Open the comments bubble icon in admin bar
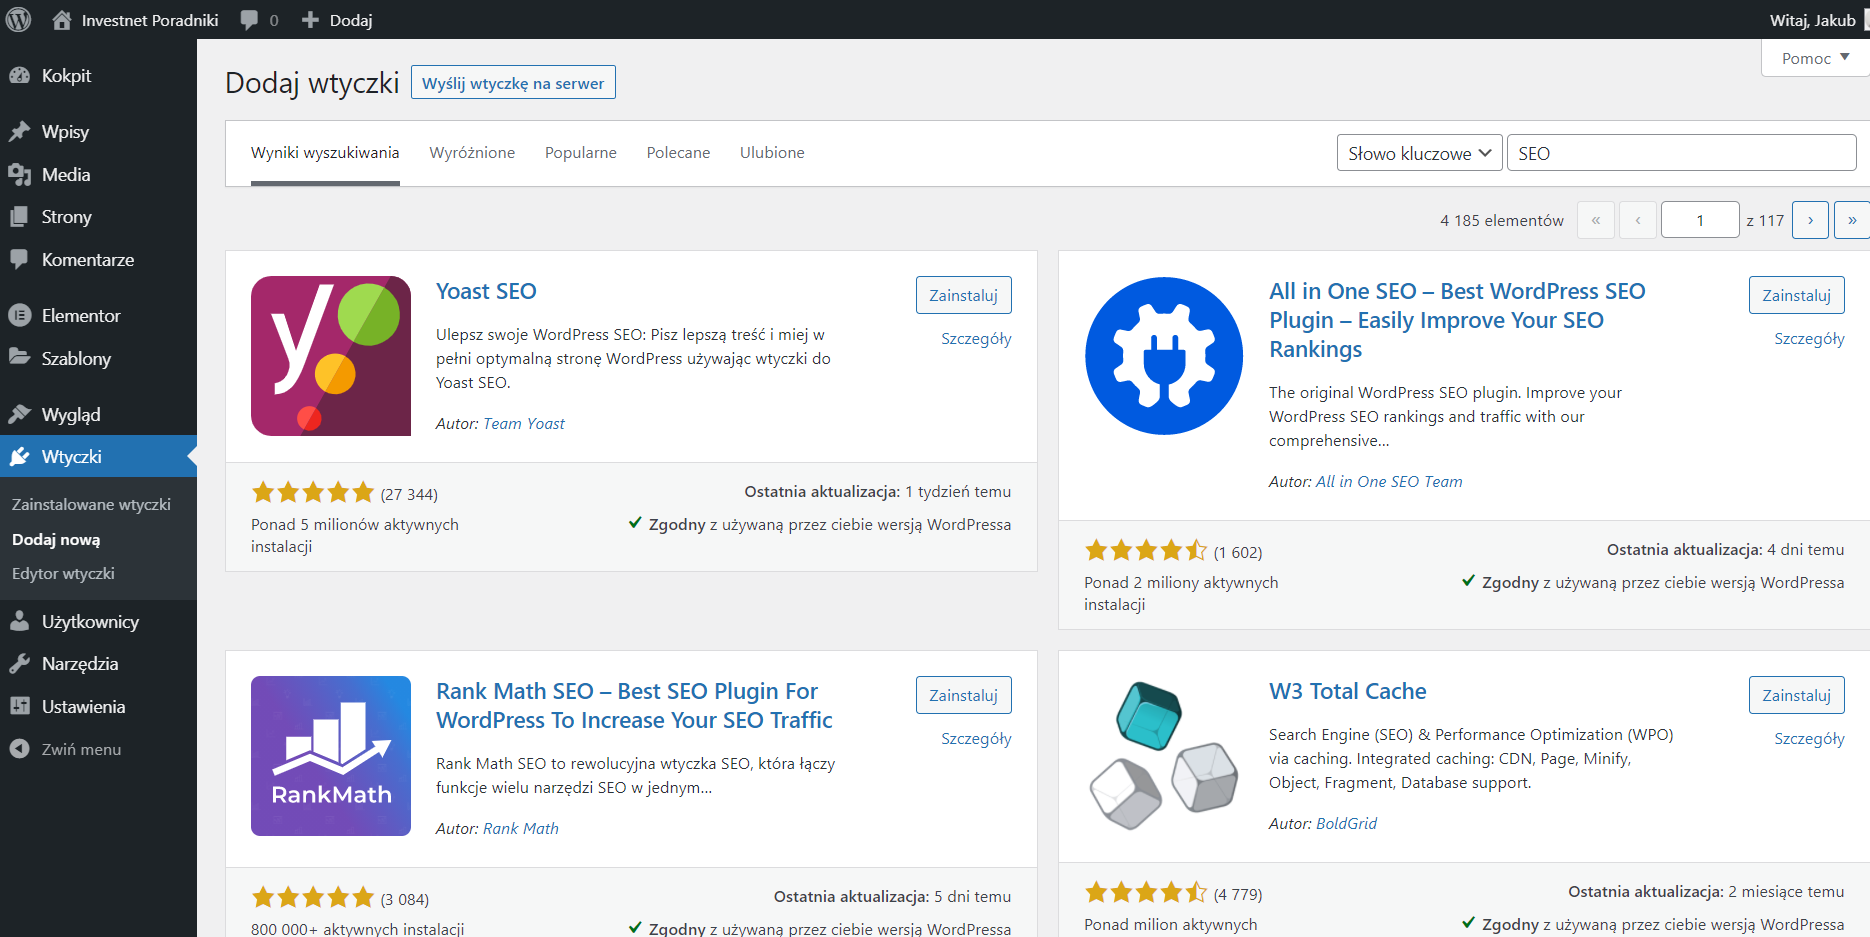The height and width of the screenshot is (937, 1870). coord(250,20)
